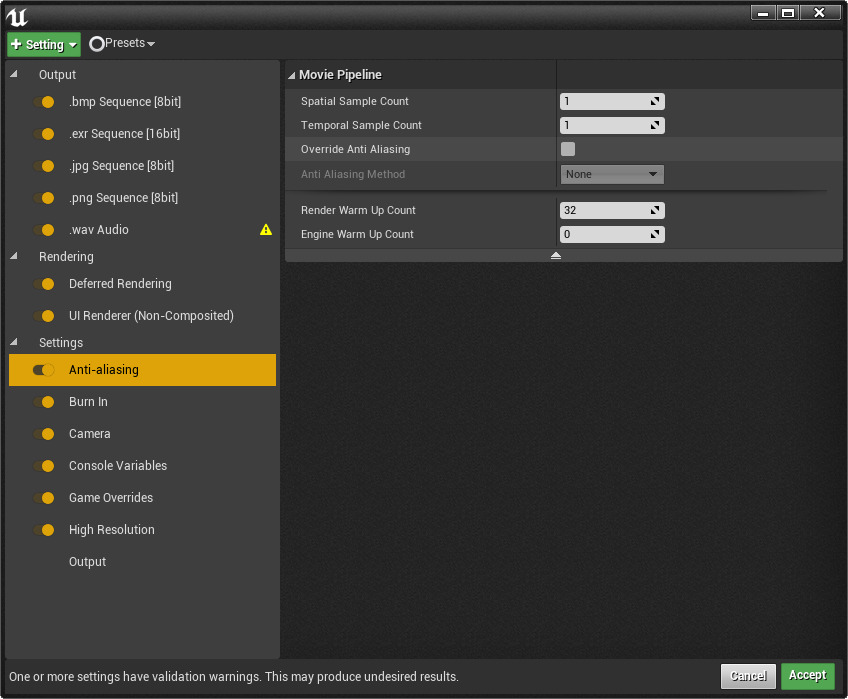This screenshot has height=699, width=848.
Task: Open the green Setting dropdown
Action: coord(44,44)
